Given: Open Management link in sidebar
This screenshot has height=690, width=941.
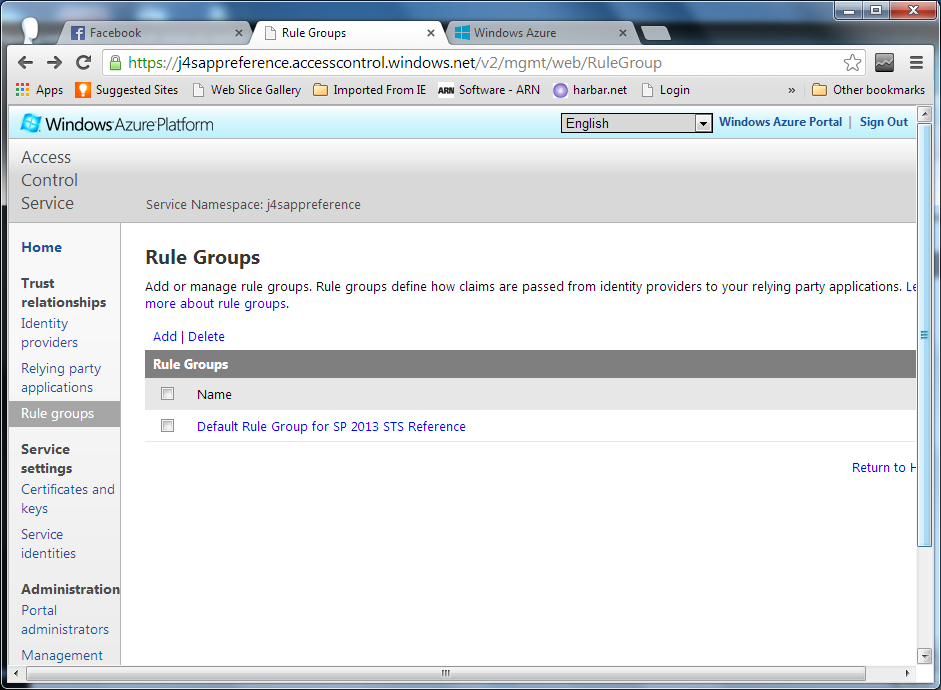Looking at the screenshot, I should point(62,655).
